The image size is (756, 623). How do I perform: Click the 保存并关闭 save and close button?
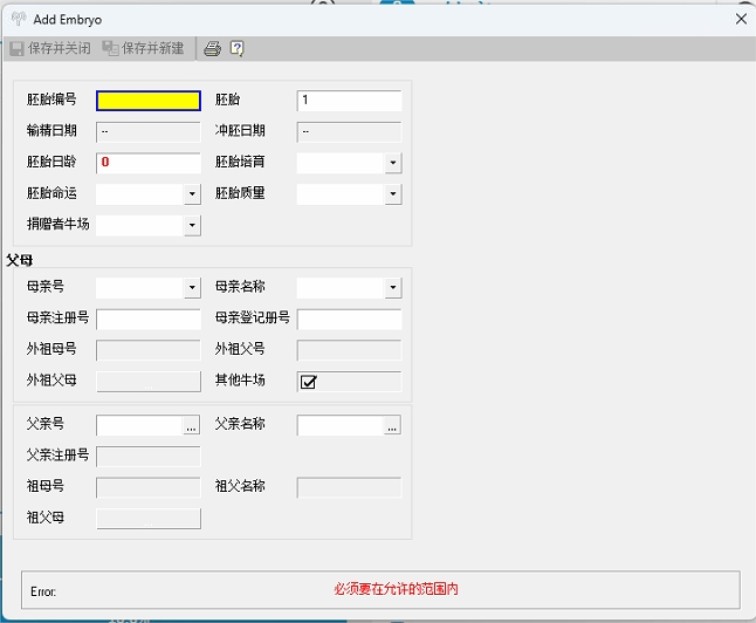(x=50, y=48)
